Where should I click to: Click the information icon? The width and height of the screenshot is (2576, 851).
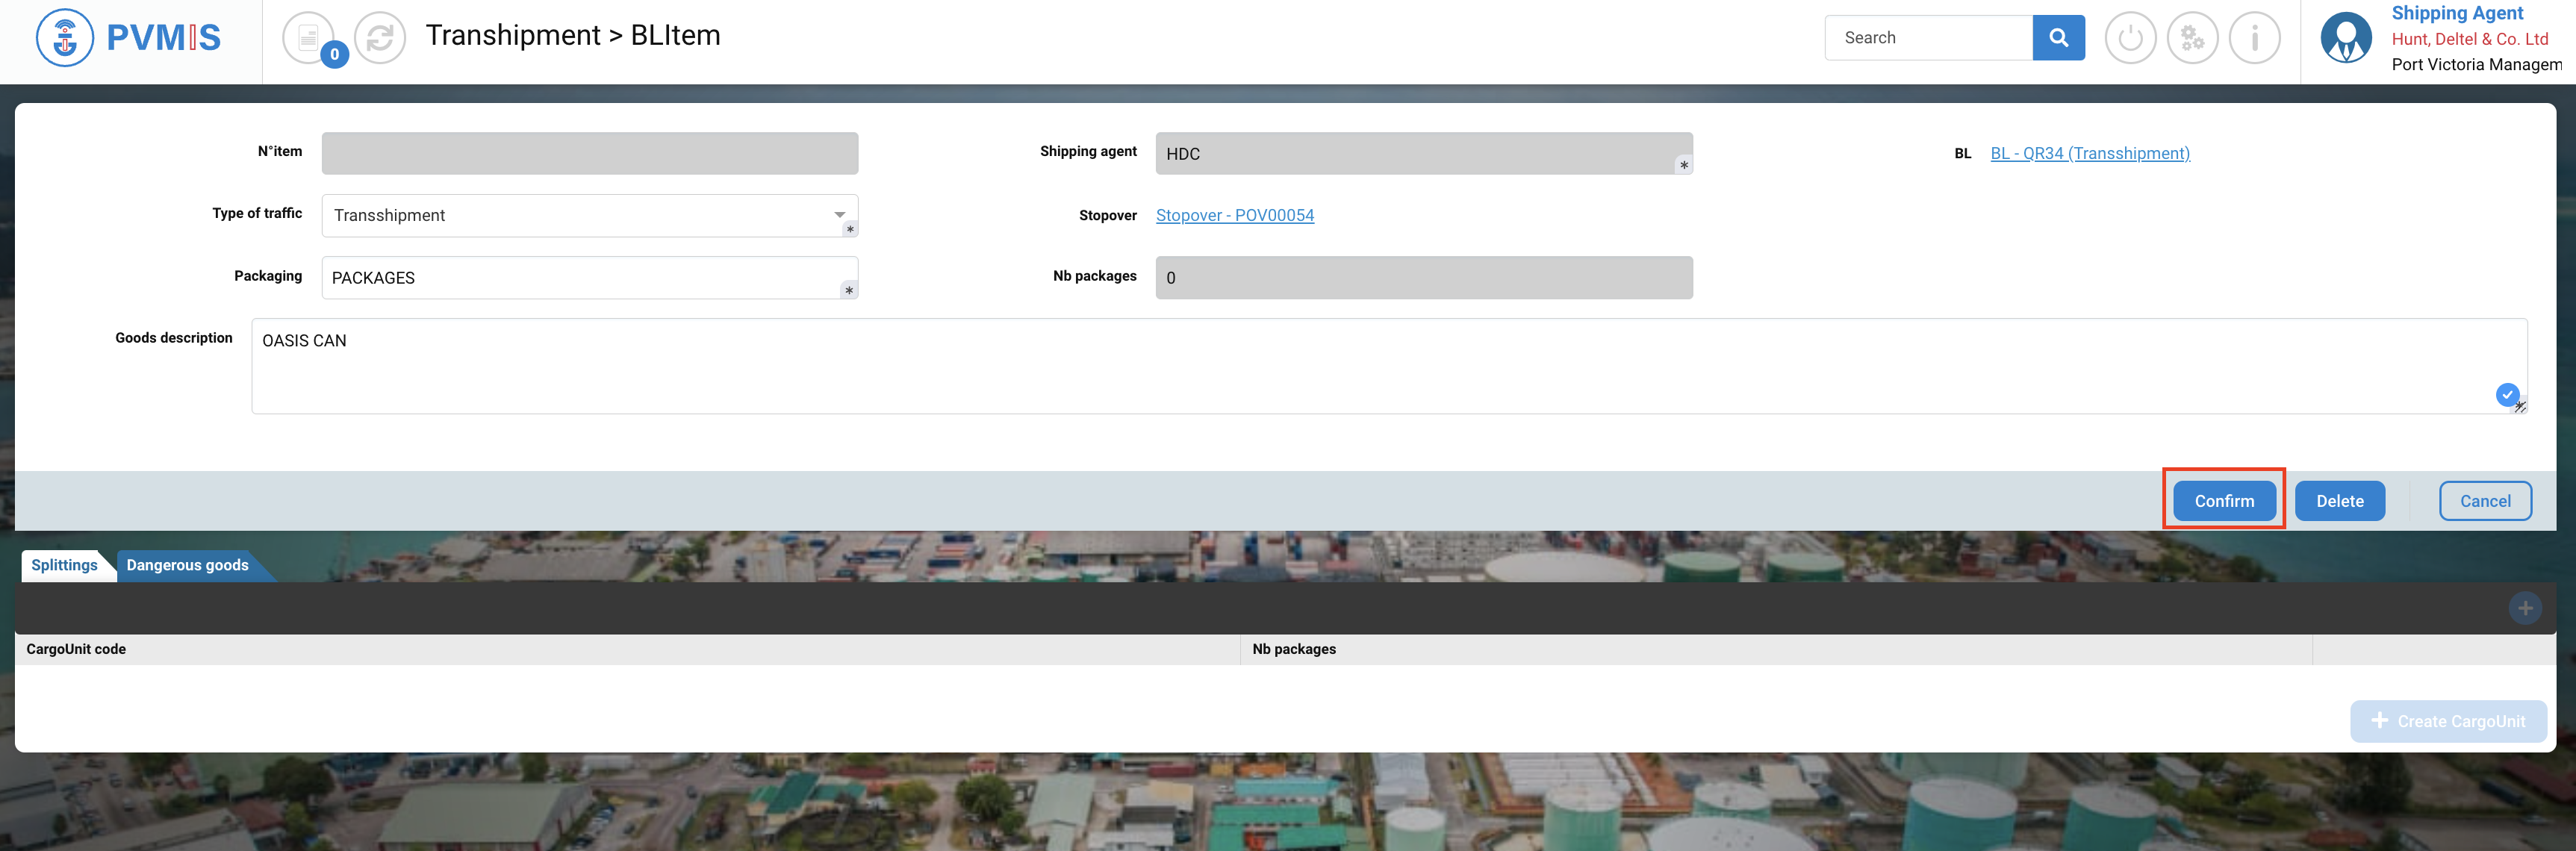(2254, 38)
